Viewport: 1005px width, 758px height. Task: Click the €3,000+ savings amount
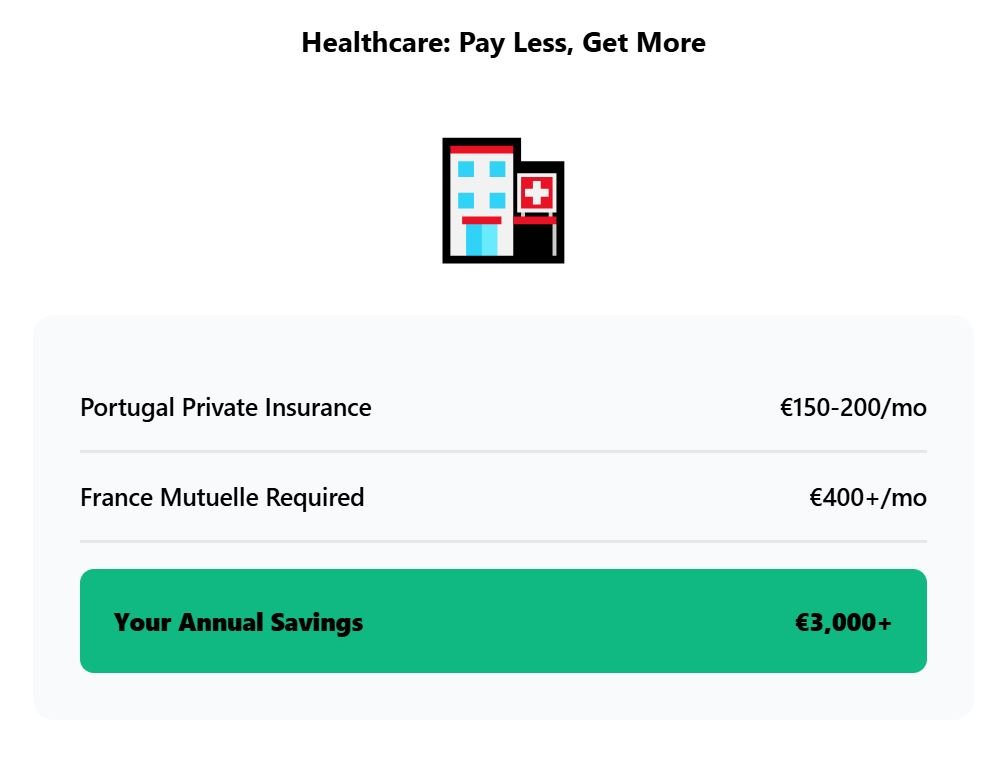843,622
